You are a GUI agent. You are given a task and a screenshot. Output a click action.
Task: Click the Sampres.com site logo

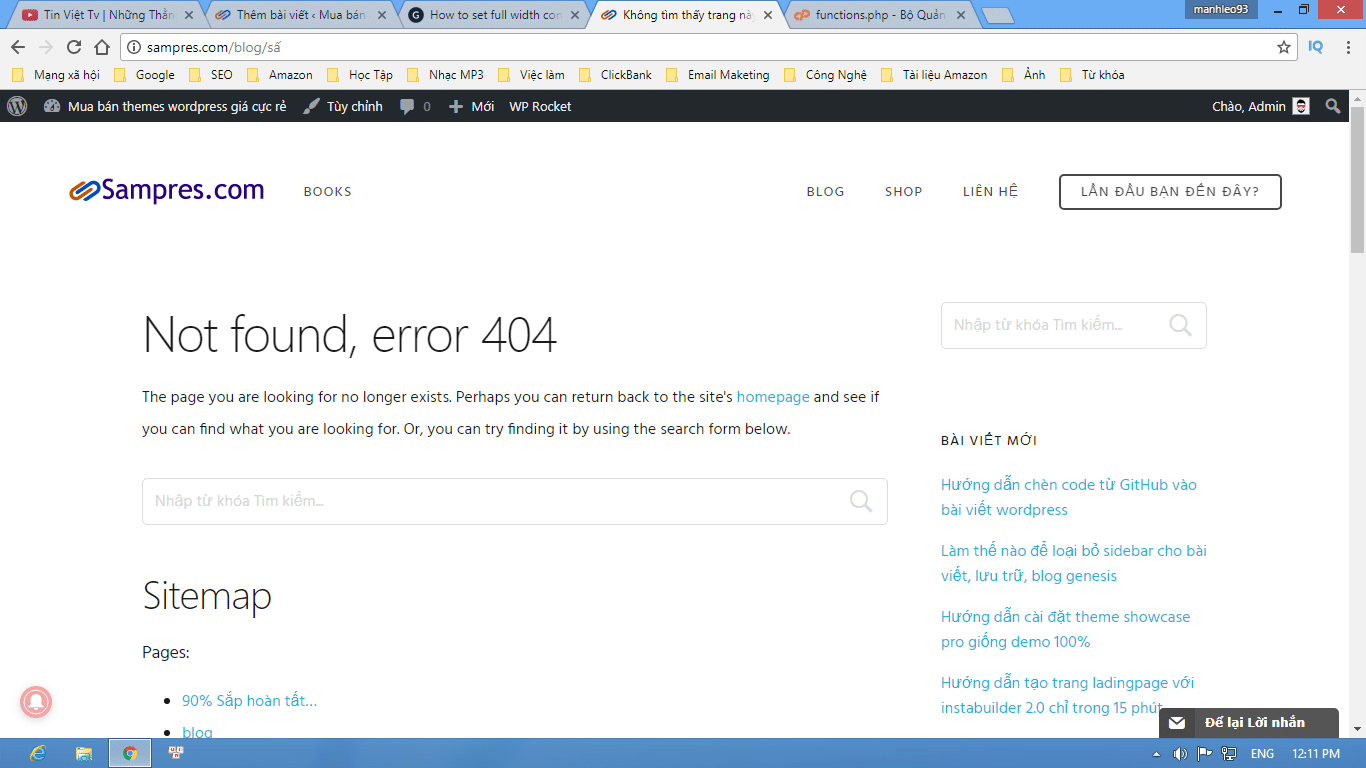[x=166, y=190]
